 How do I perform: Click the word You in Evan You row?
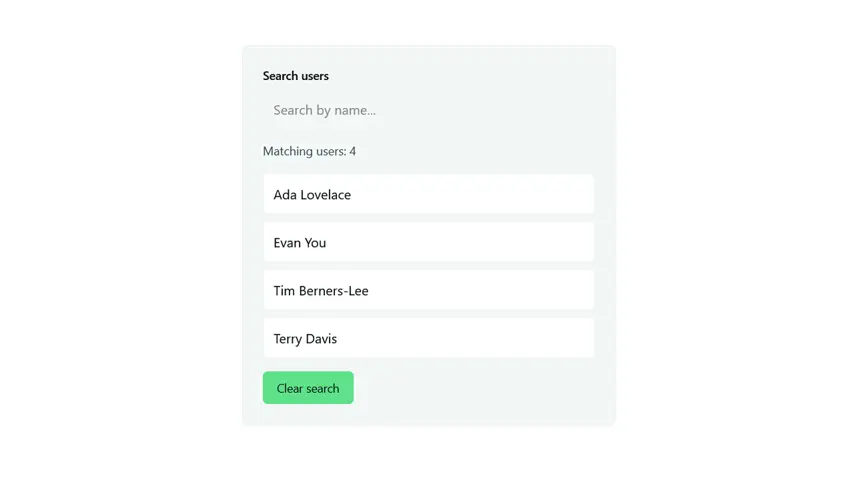tap(315, 242)
